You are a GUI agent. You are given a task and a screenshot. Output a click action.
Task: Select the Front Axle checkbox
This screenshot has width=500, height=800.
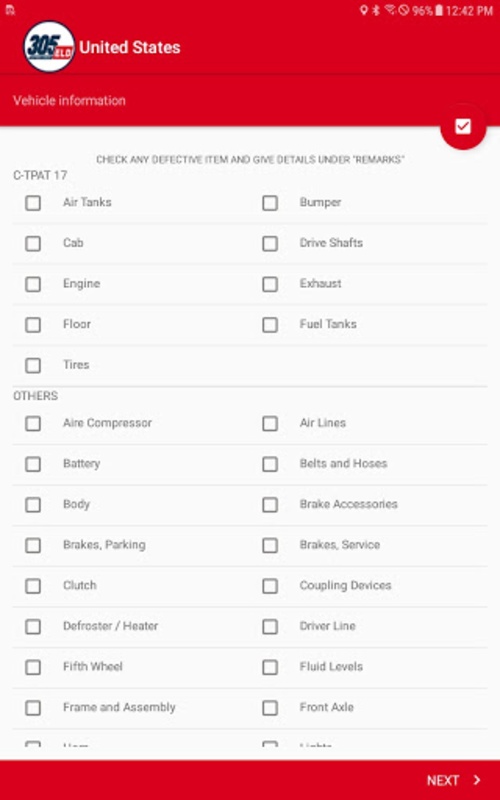[270, 708]
